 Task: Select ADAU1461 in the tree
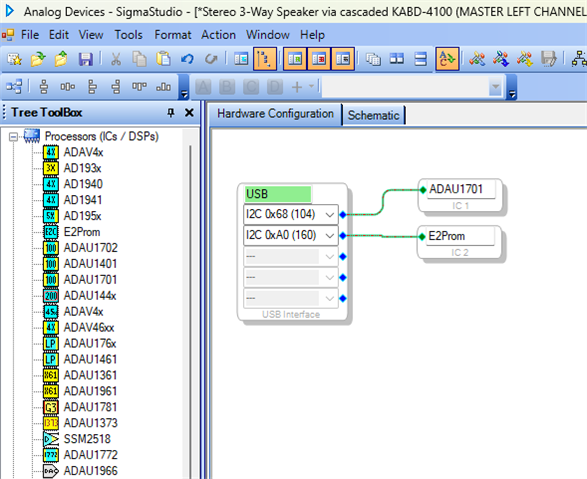pyautogui.click(x=90, y=359)
